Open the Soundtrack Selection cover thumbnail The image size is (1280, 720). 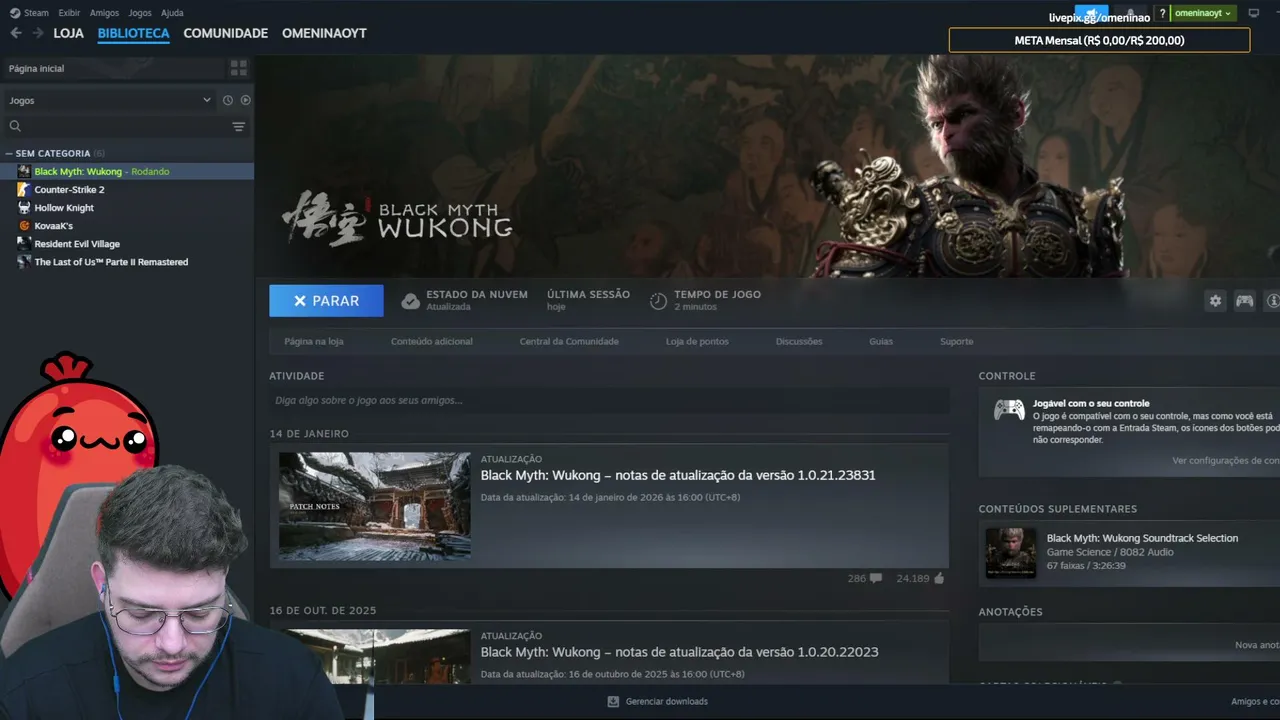pos(1011,552)
